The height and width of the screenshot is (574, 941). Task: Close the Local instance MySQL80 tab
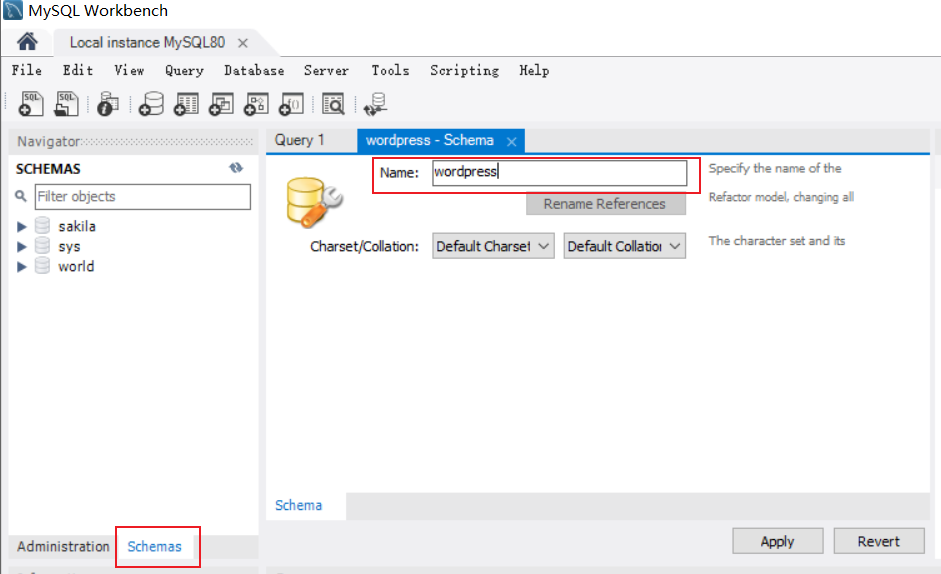pyautogui.click(x=242, y=43)
